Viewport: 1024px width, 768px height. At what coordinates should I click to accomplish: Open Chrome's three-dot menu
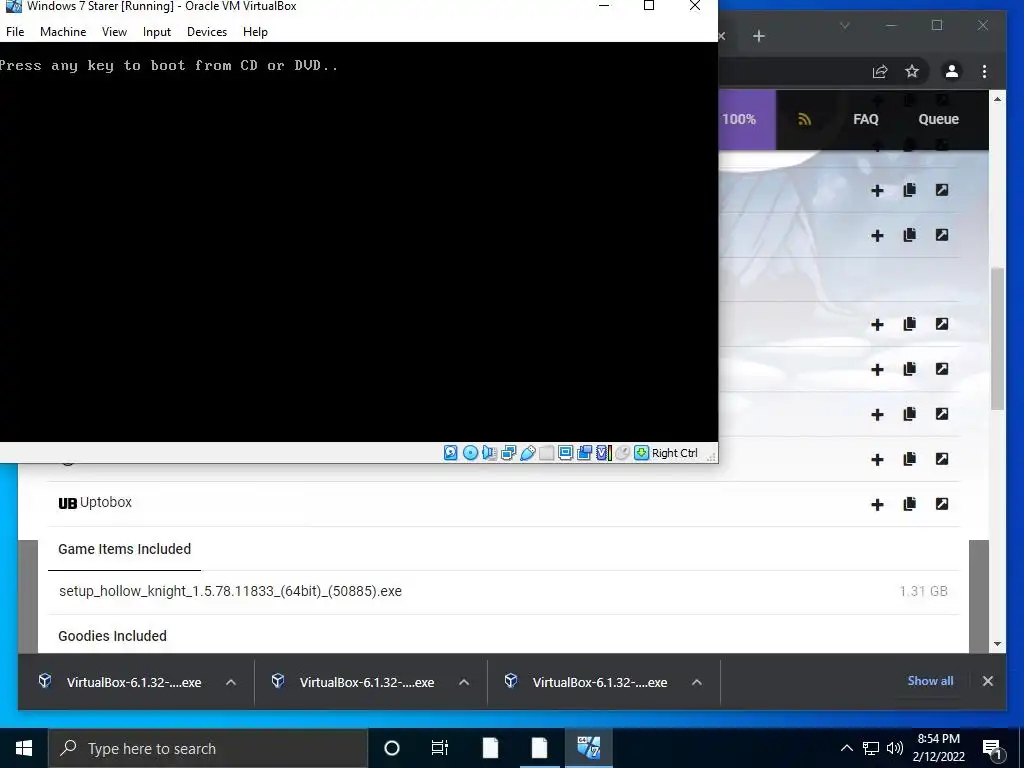click(x=984, y=71)
